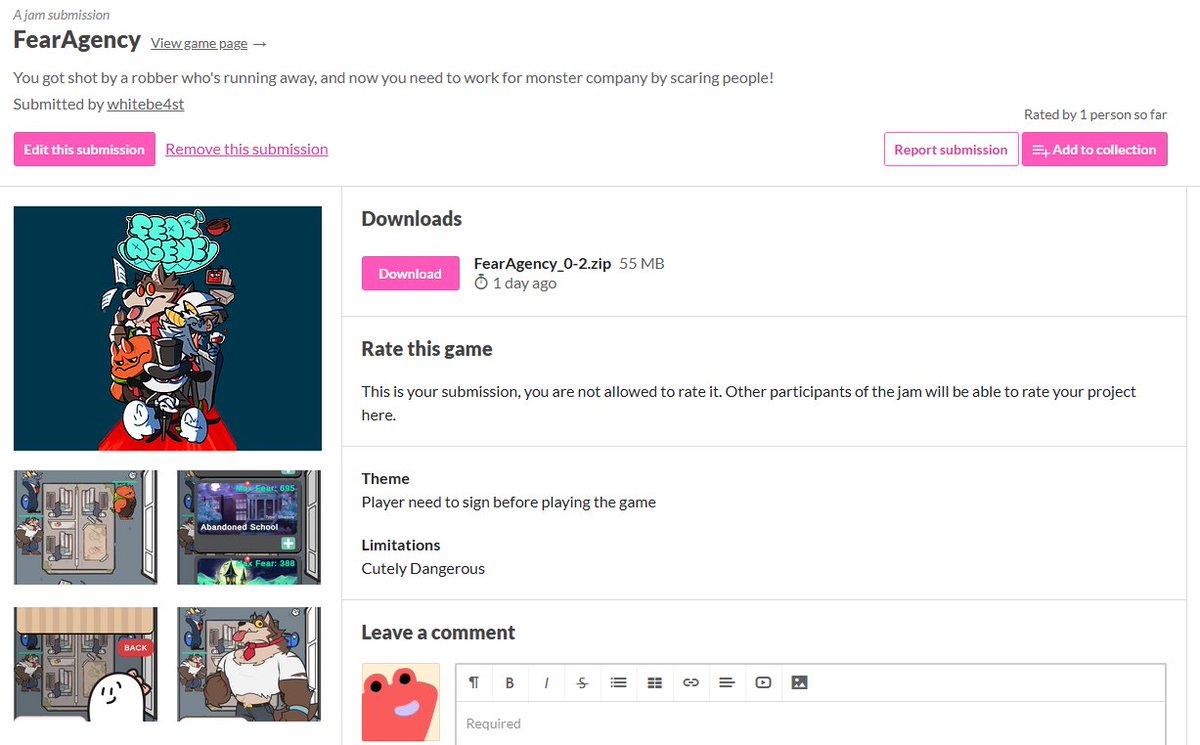Open the werewolf character screenshot thumbnail
This screenshot has width=1200, height=745.
[x=249, y=664]
